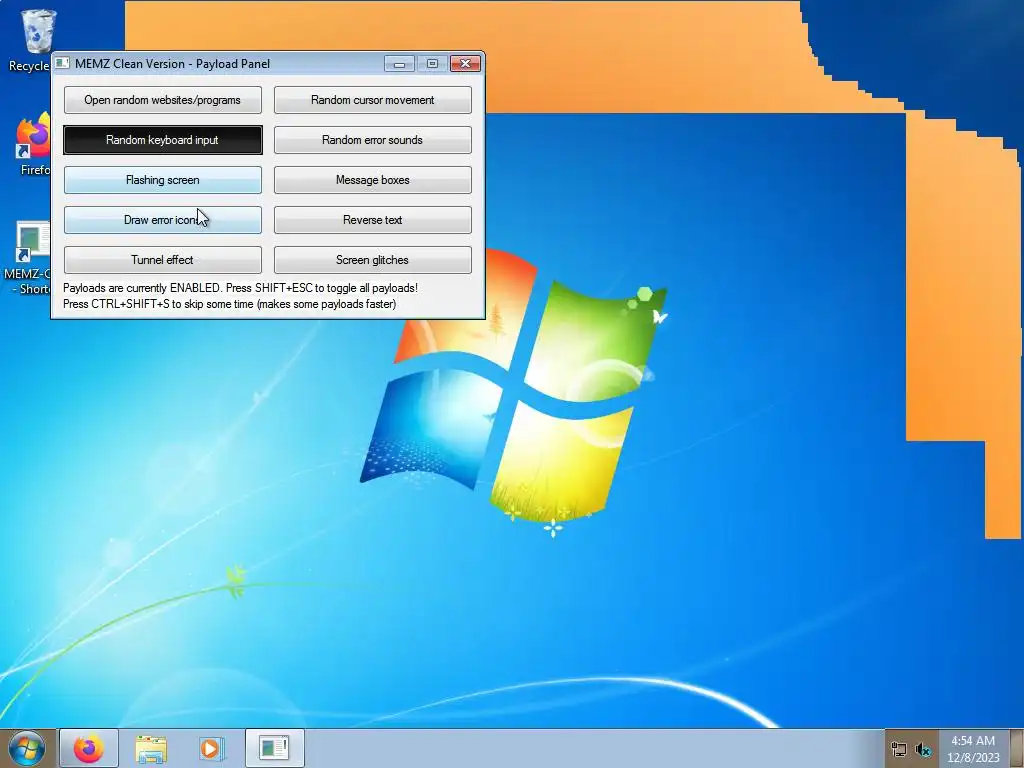Click the 'Payloads are currently ENABLED' status text
This screenshot has height=768, width=1024.
[x=240, y=288]
